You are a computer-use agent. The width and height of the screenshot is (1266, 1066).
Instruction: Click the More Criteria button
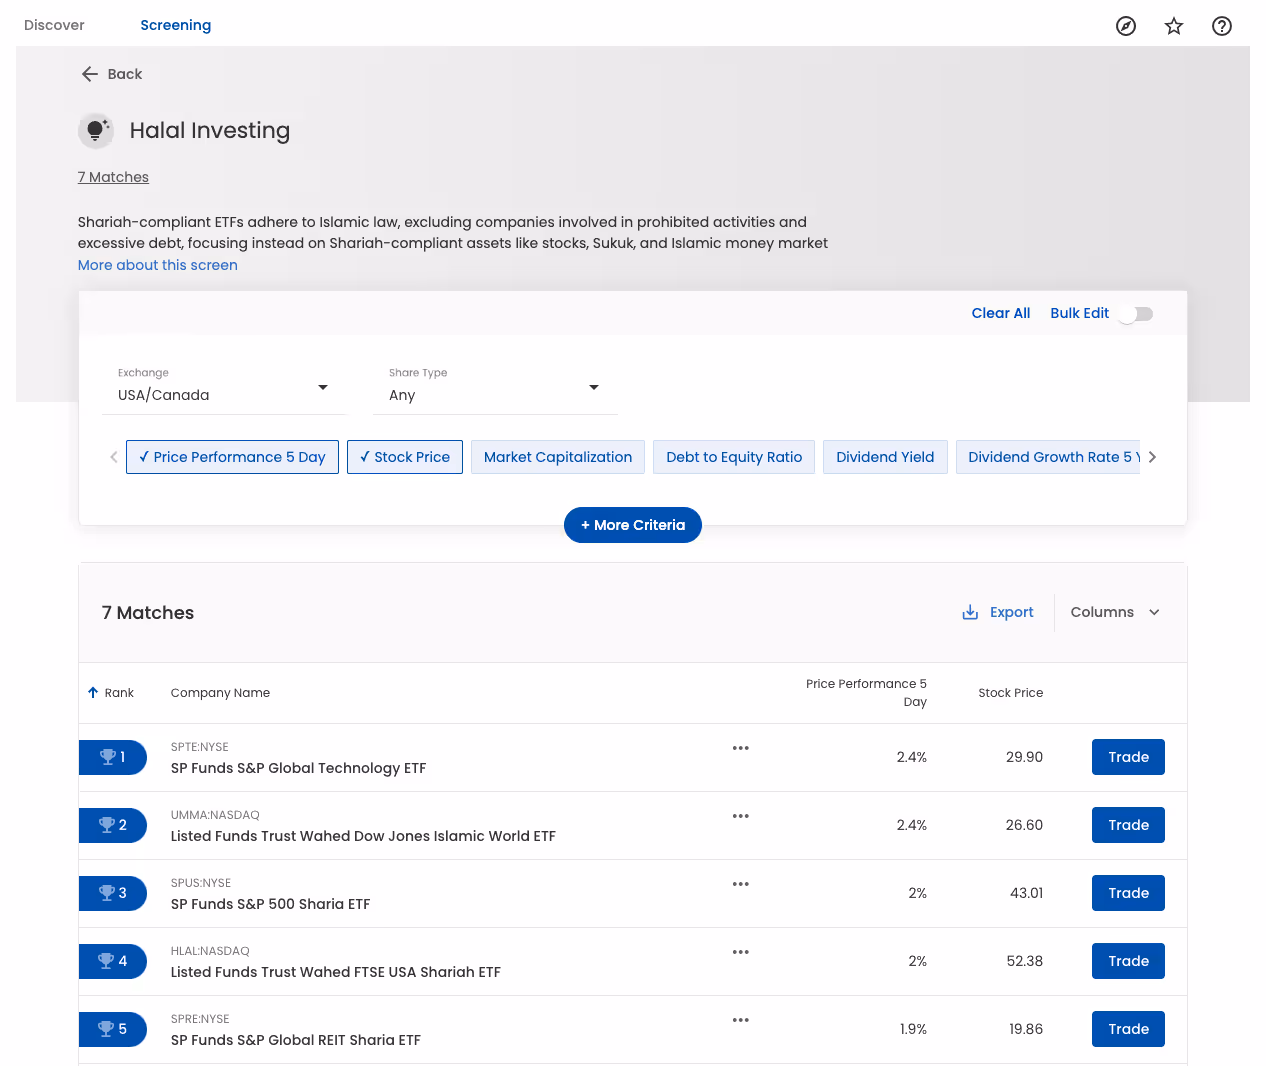(x=633, y=525)
